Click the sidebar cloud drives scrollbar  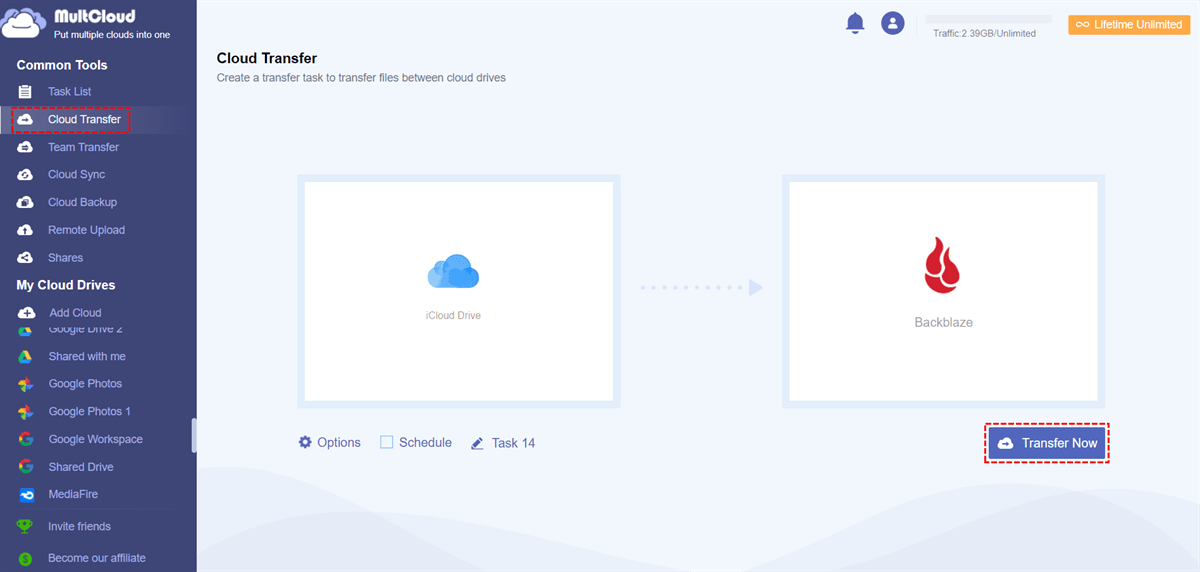coord(194,435)
